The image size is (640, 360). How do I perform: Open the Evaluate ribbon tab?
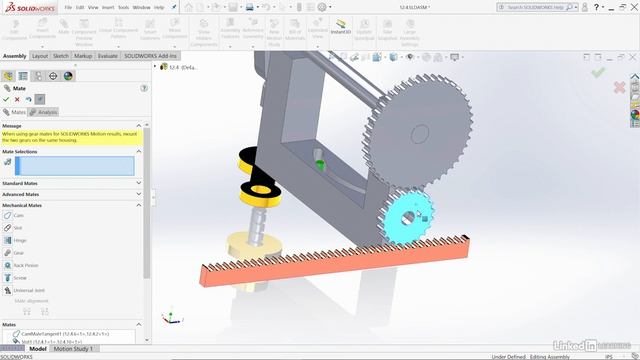[108, 56]
